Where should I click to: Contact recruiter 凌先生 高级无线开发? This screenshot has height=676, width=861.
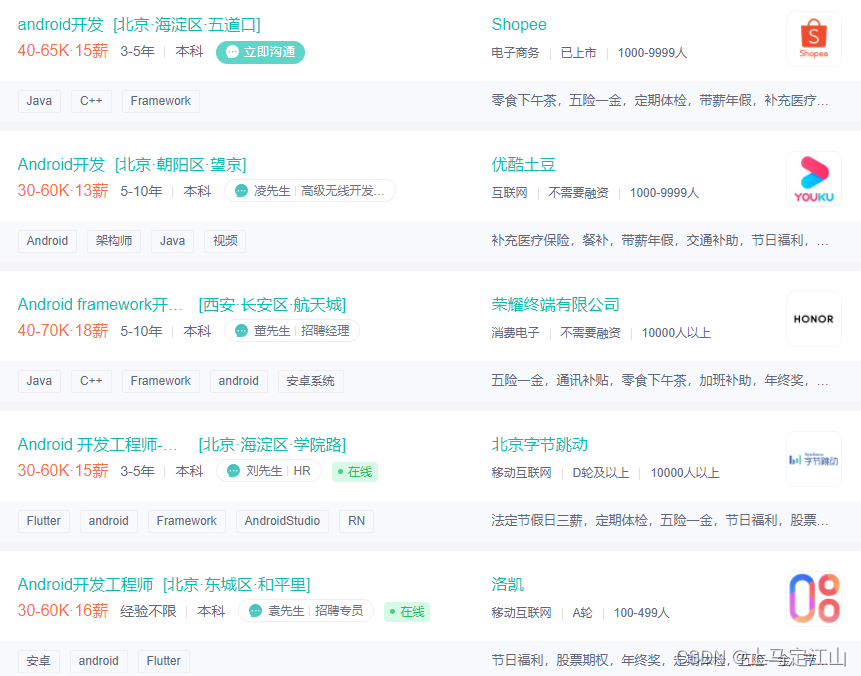tap(310, 191)
